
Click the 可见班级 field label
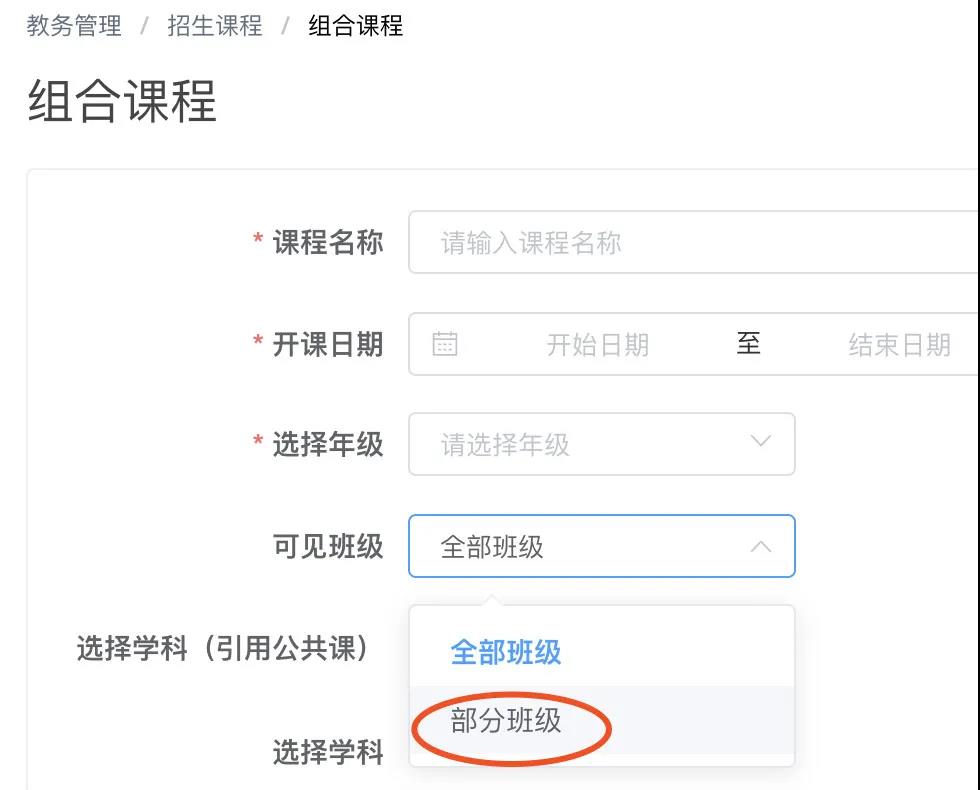click(328, 546)
